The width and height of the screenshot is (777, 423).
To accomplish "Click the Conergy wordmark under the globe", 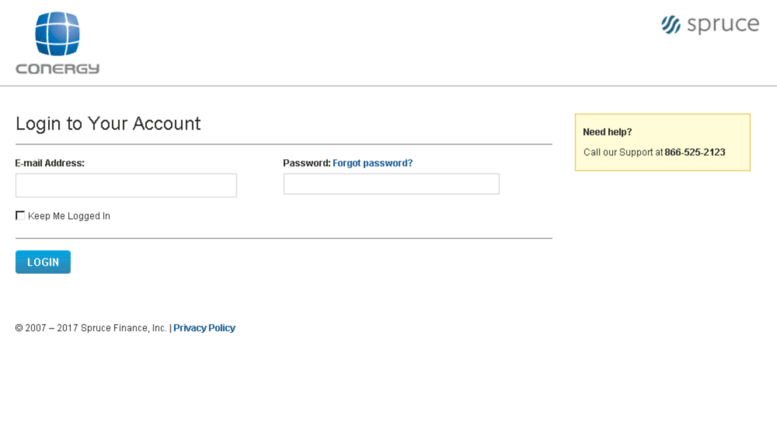I will tap(57, 68).
